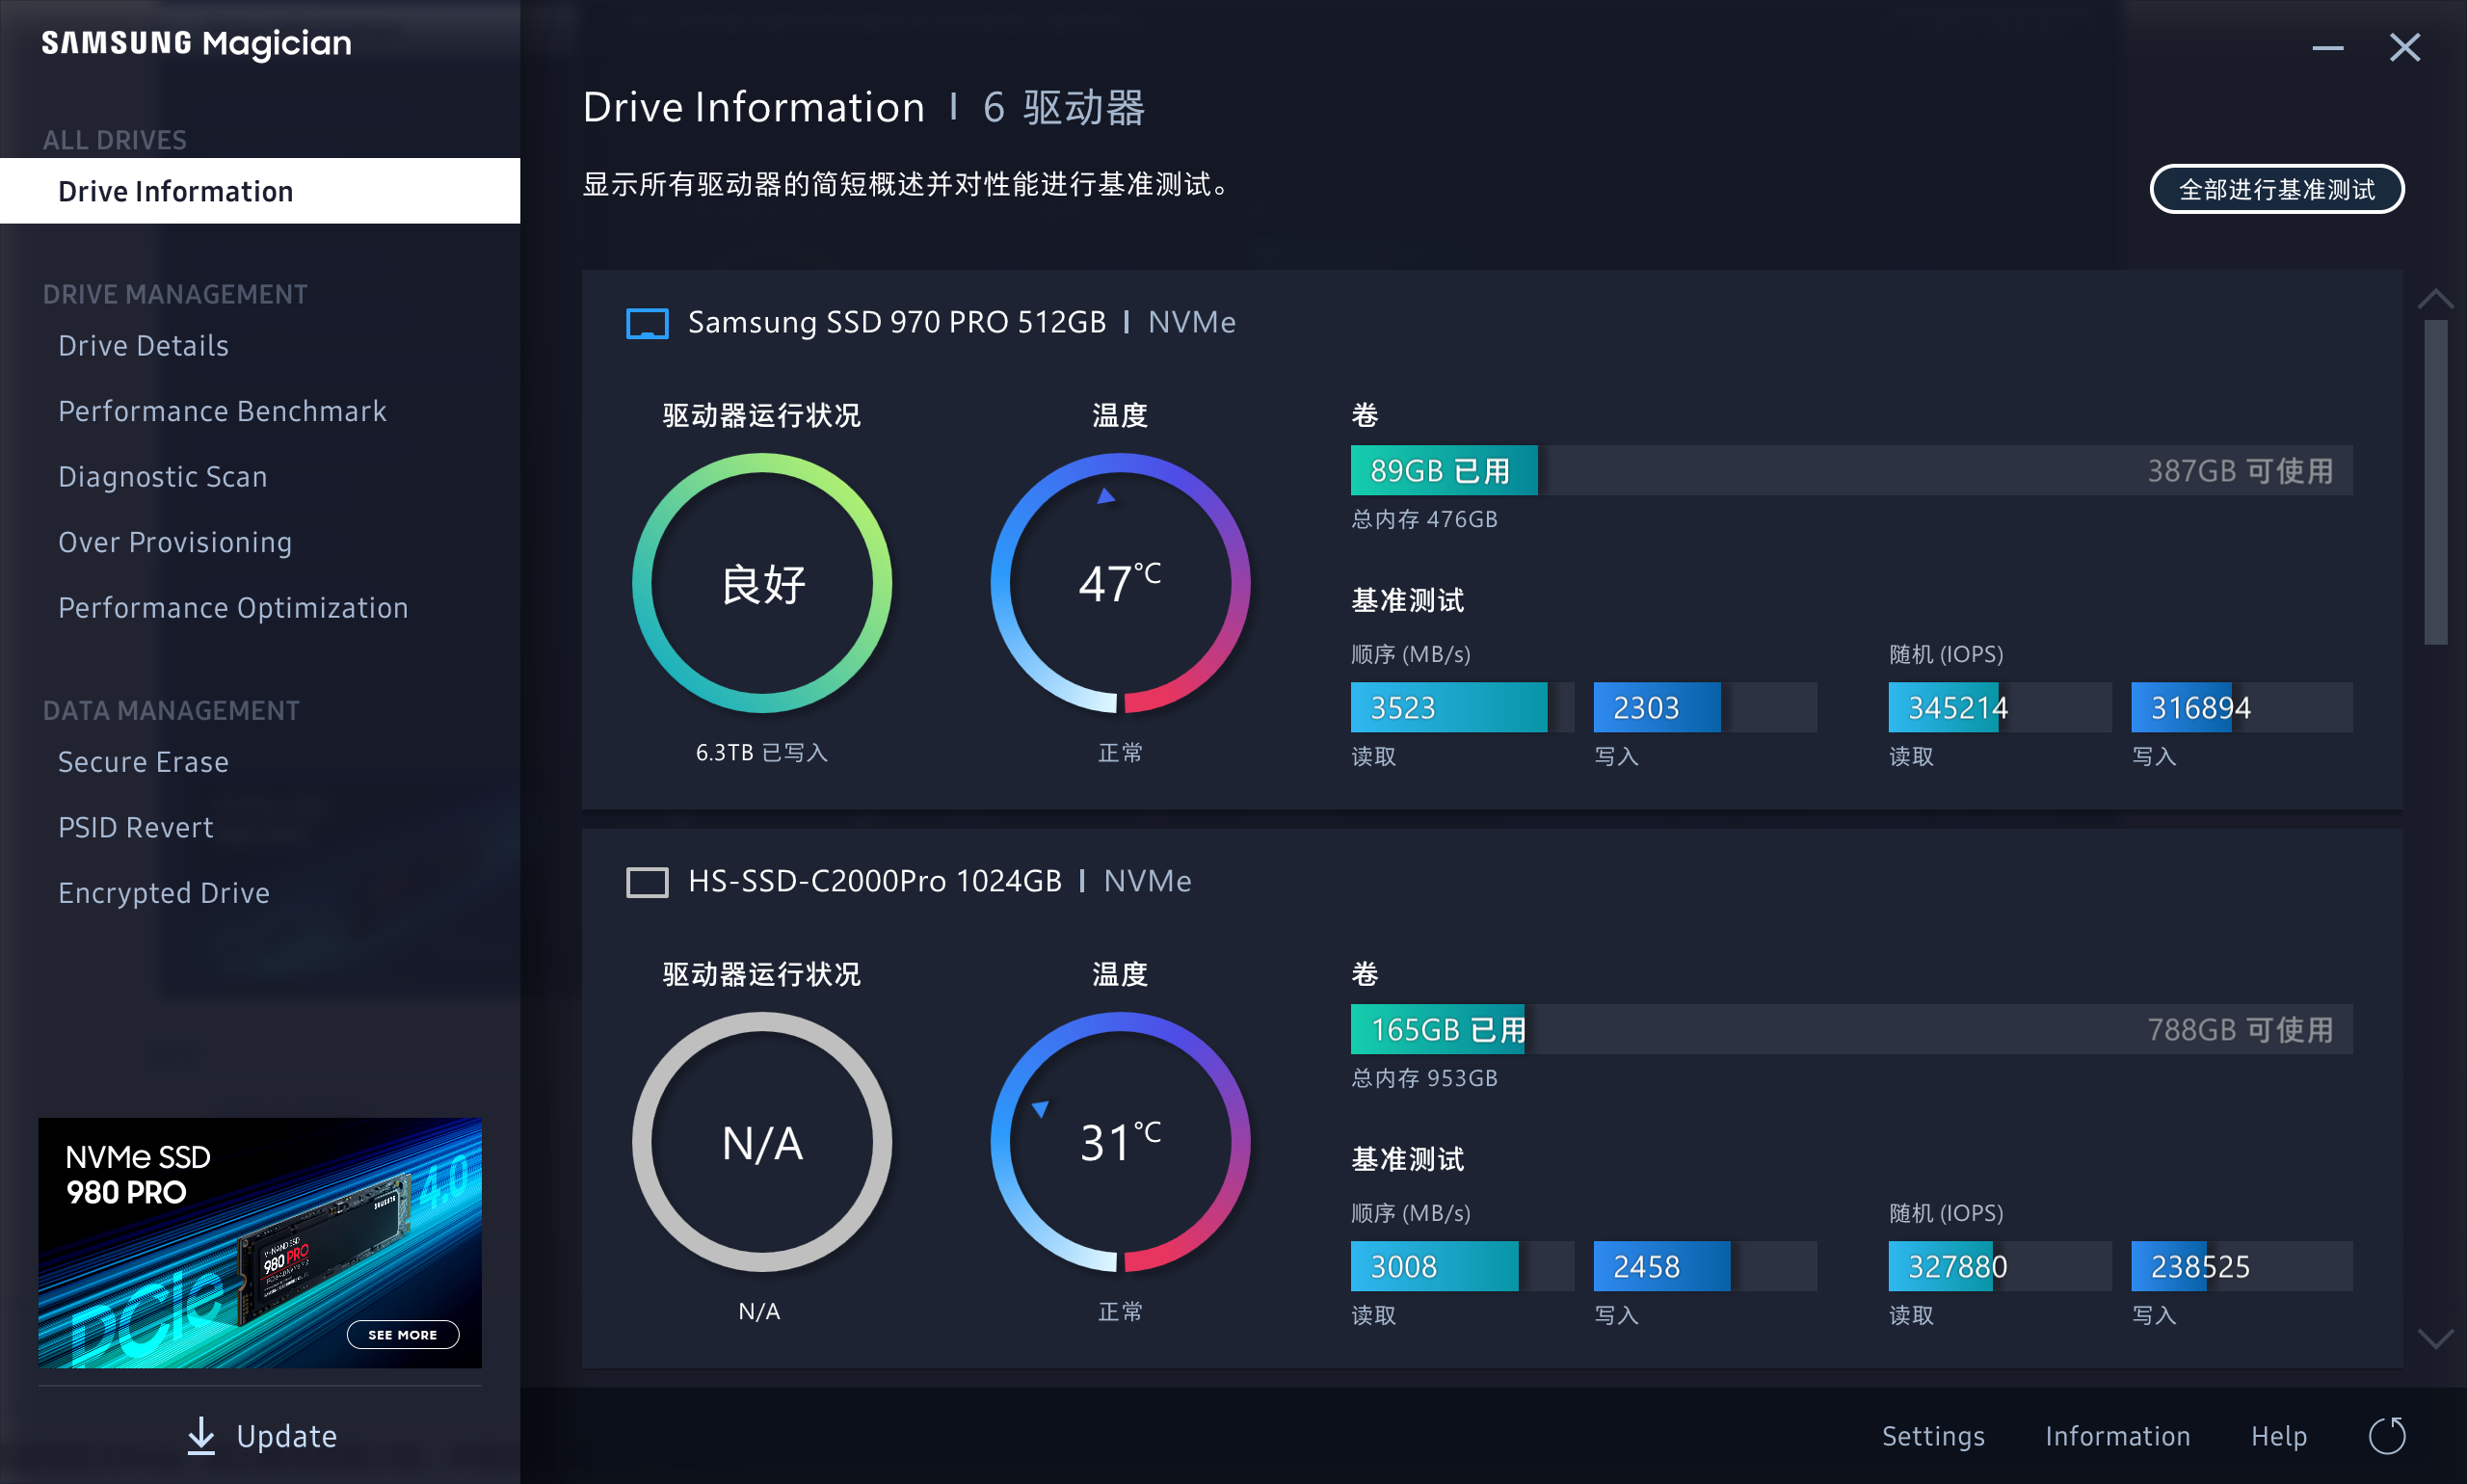Viewport: 2467px width, 1484px height.
Task: Click the 全部进行基准测试 button
Action: tap(2277, 188)
